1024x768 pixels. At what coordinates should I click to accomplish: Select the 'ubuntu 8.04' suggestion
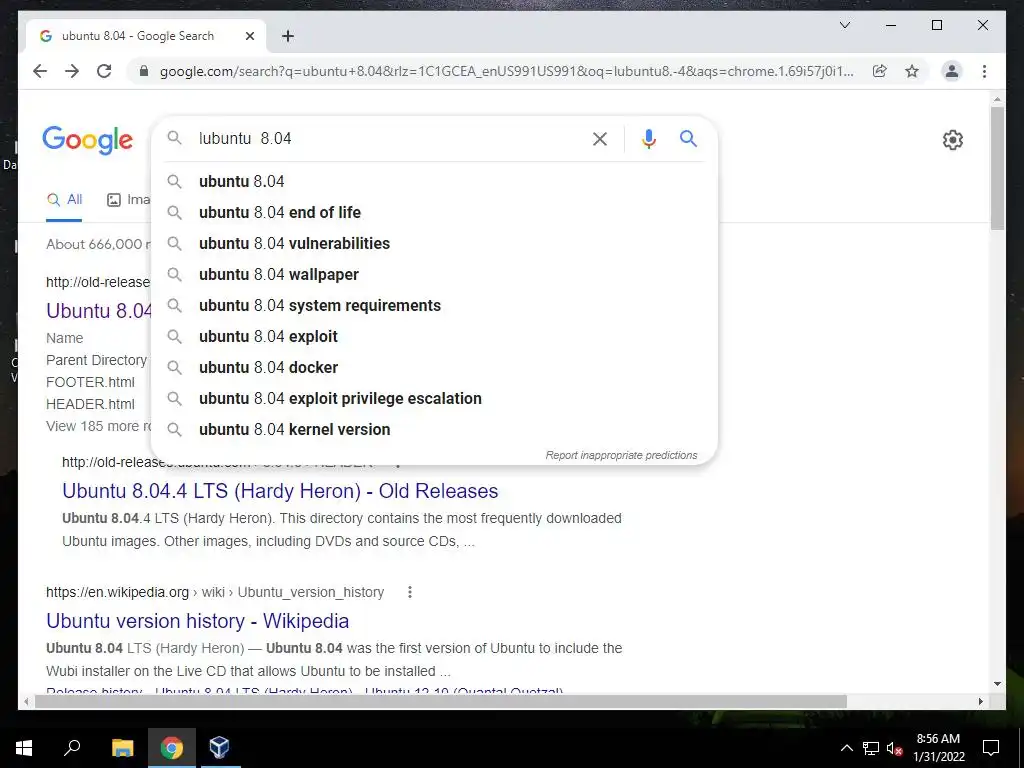[434, 182]
